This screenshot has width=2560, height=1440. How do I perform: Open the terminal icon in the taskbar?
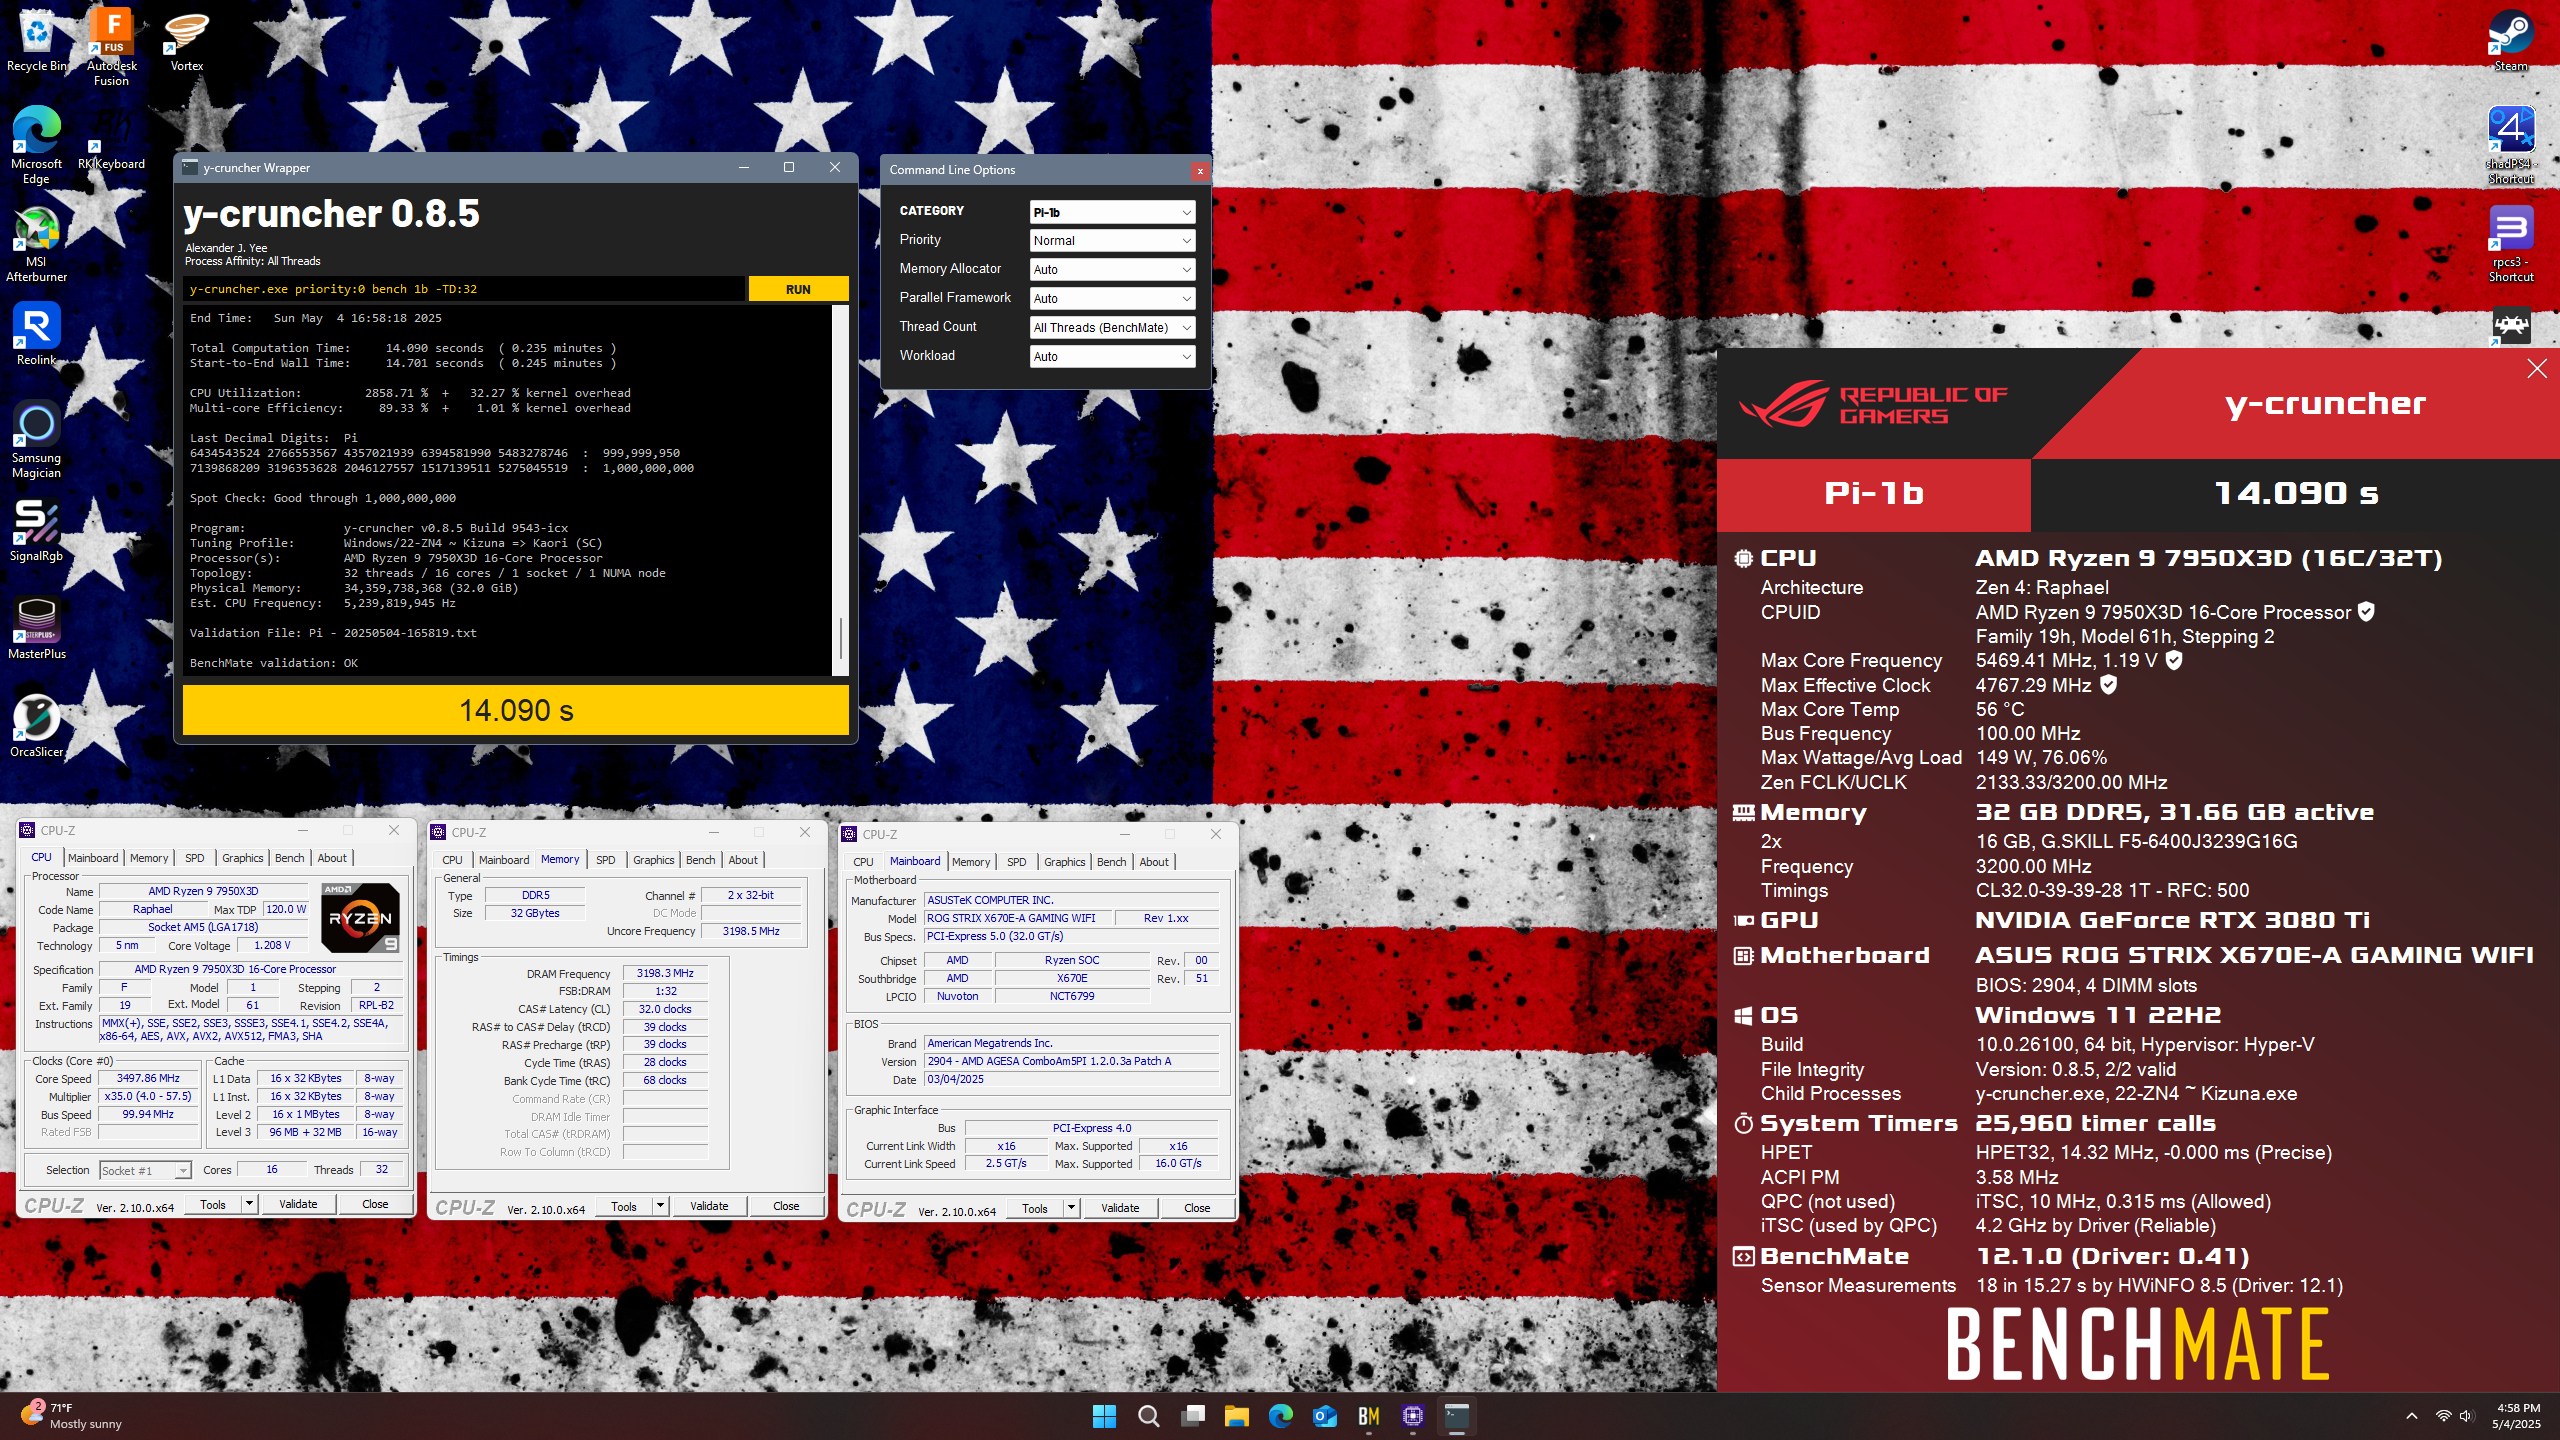pyautogui.click(x=1457, y=1416)
